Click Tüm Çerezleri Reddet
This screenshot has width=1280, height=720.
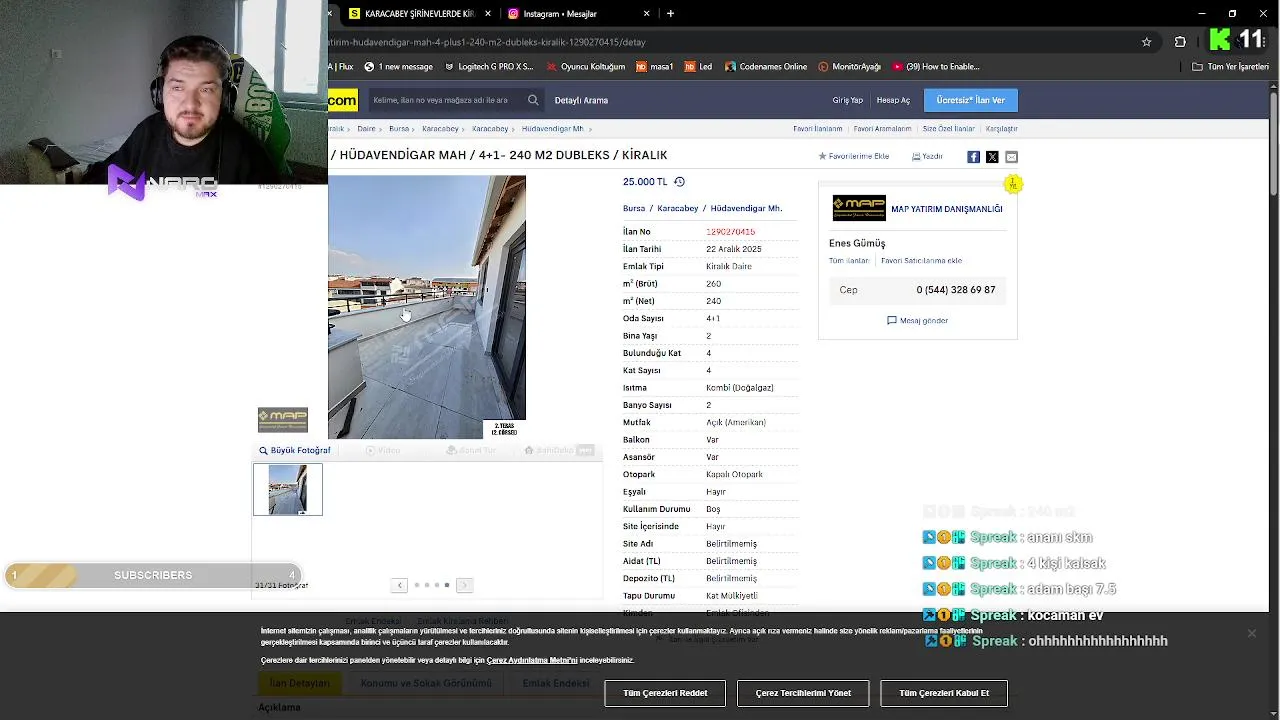pyautogui.click(x=665, y=693)
